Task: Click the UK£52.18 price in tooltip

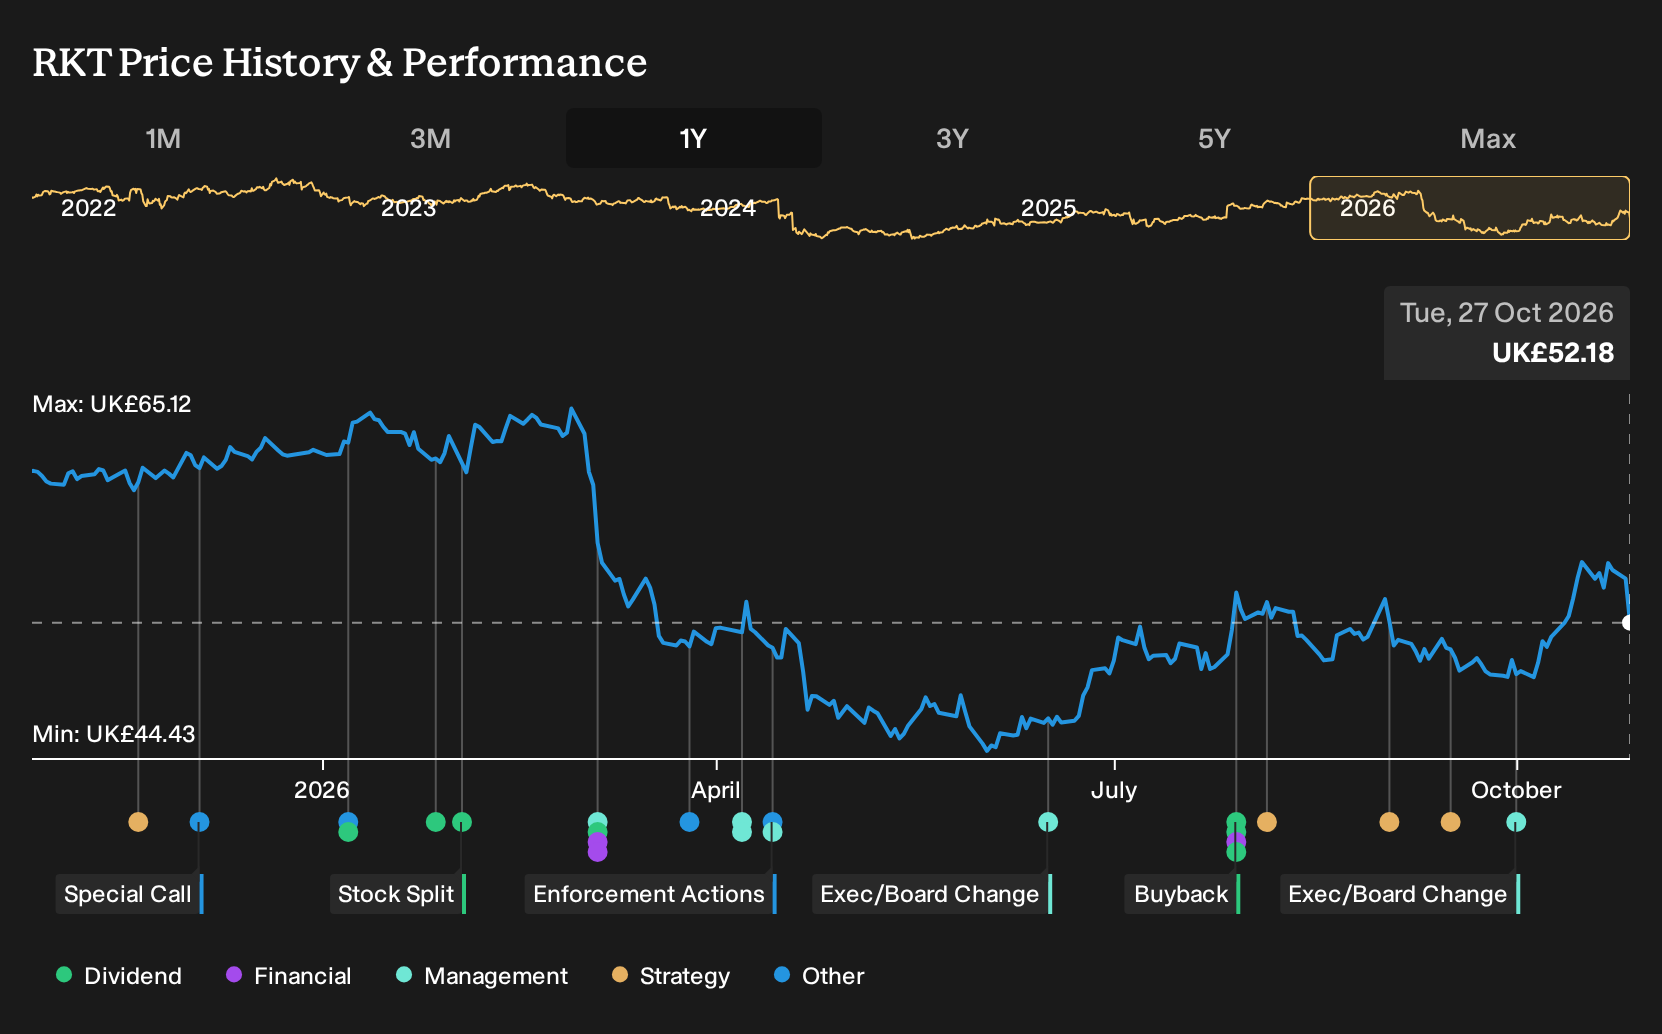Action: coord(1553,353)
